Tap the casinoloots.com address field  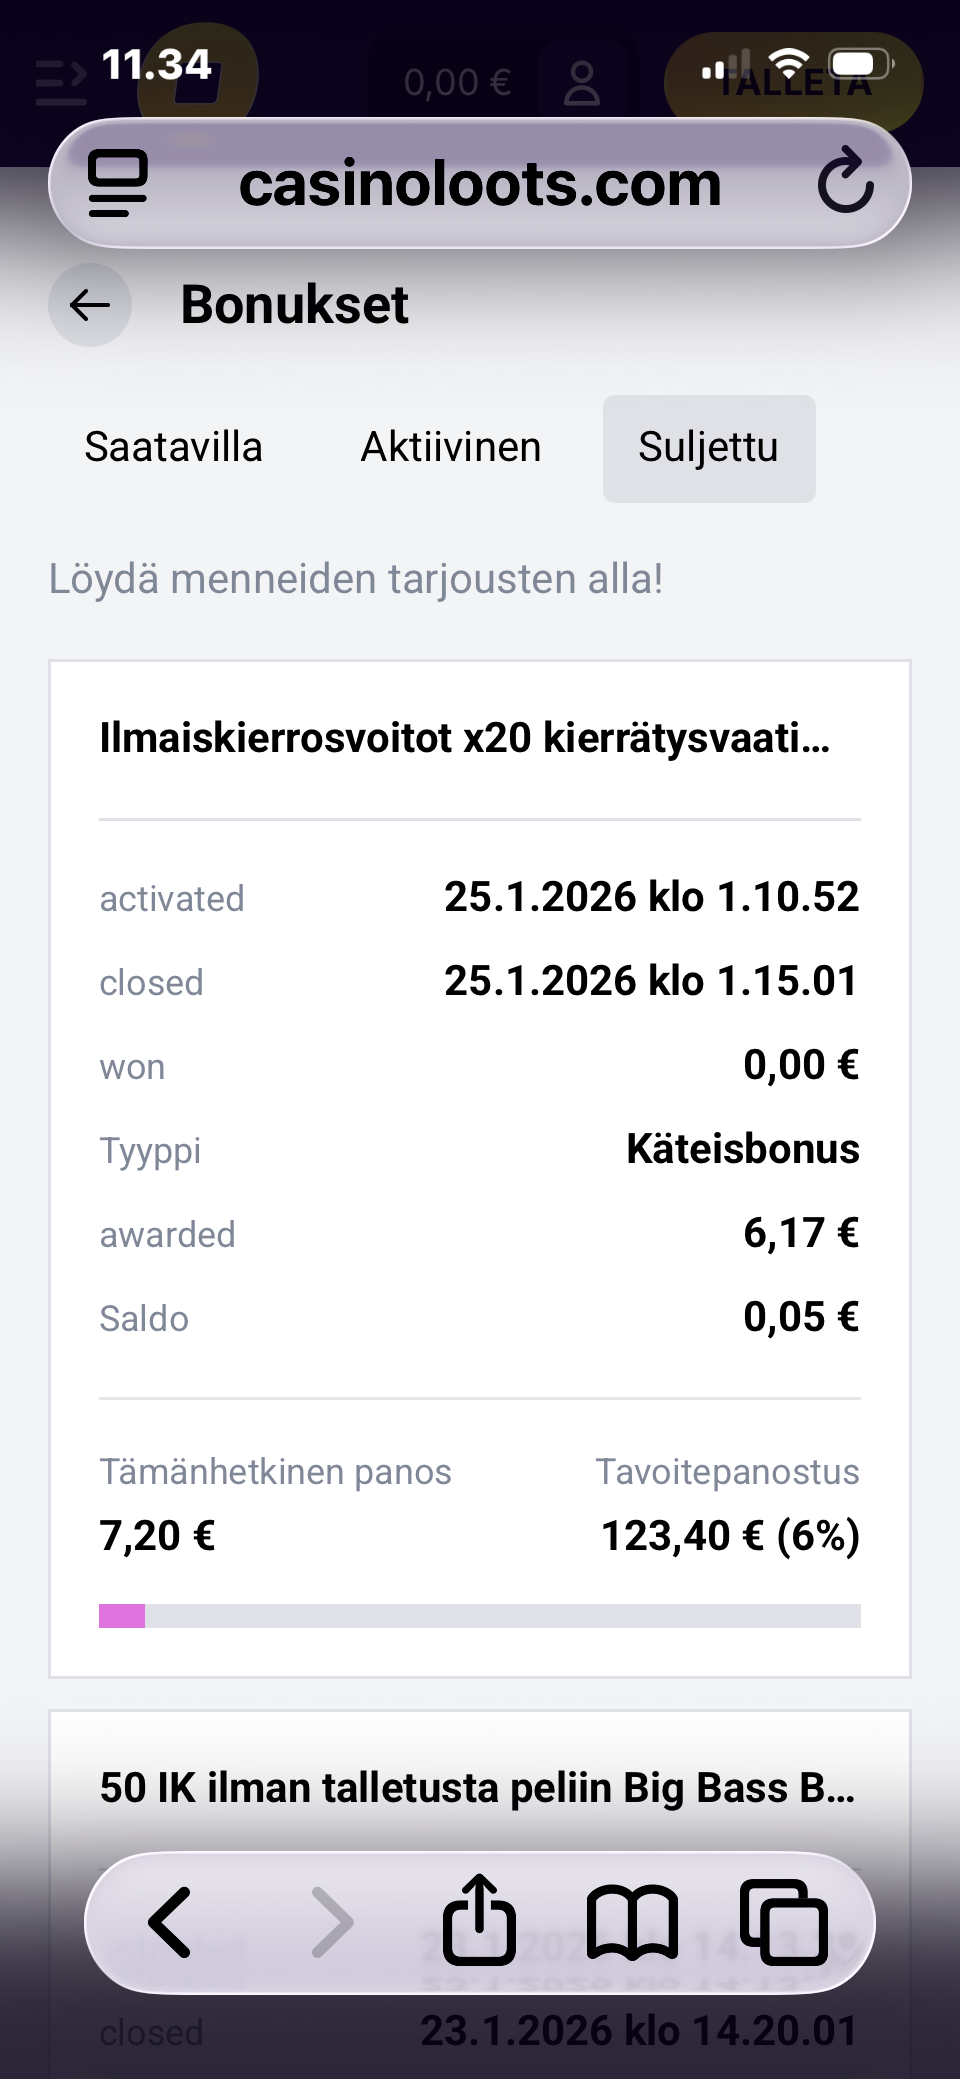click(480, 184)
